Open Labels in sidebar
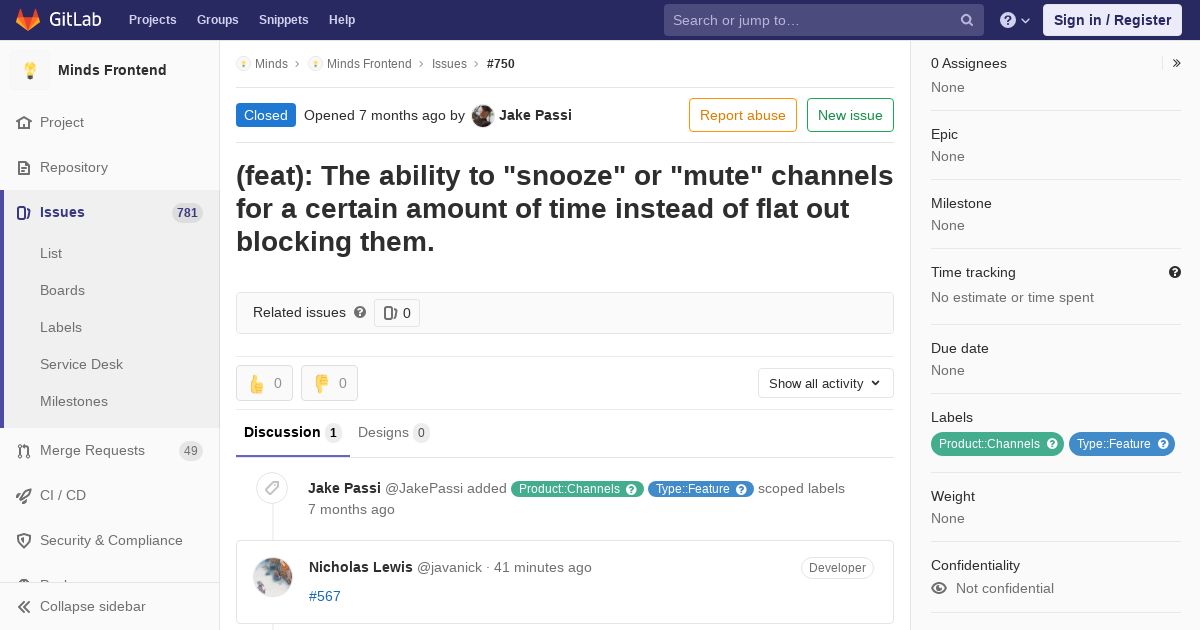Screen dimensions: 1200x630 (x=61, y=327)
